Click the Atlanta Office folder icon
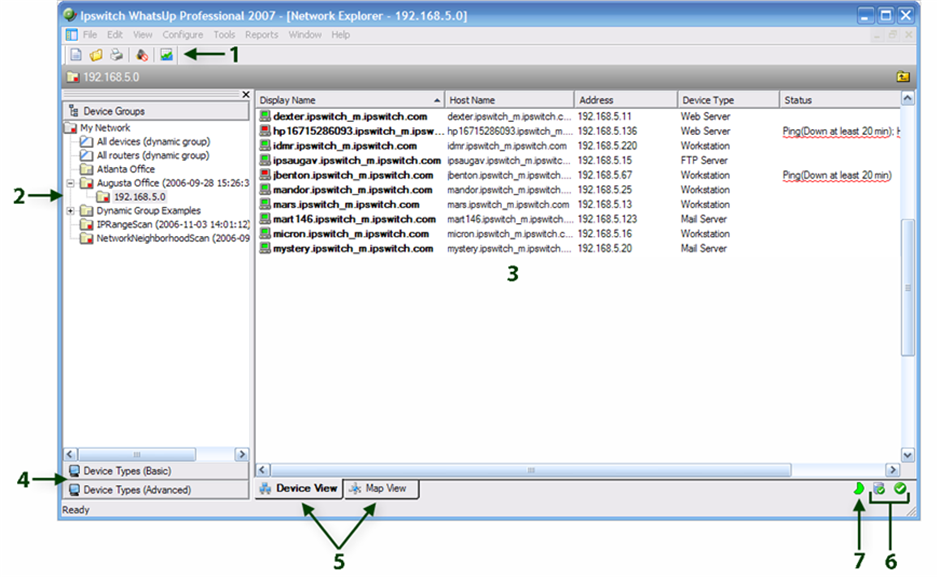 pyautogui.click(x=86, y=169)
